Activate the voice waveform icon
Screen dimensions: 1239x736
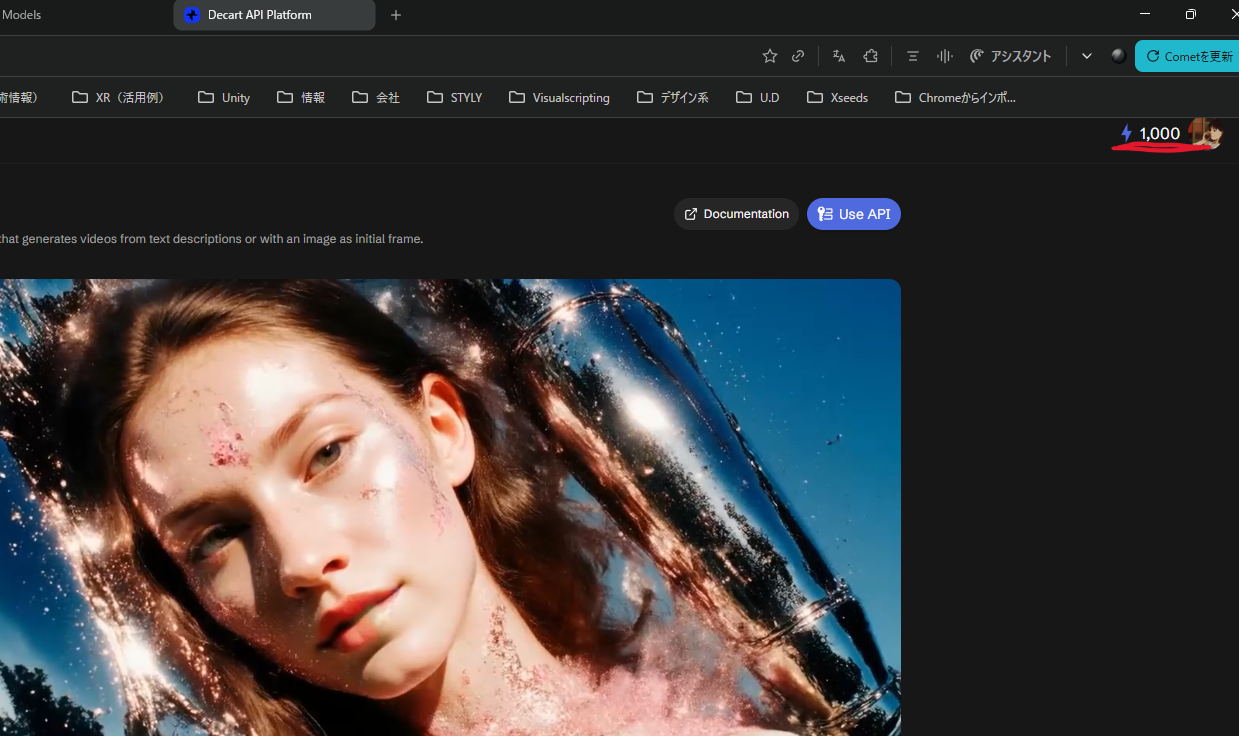[x=944, y=56]
